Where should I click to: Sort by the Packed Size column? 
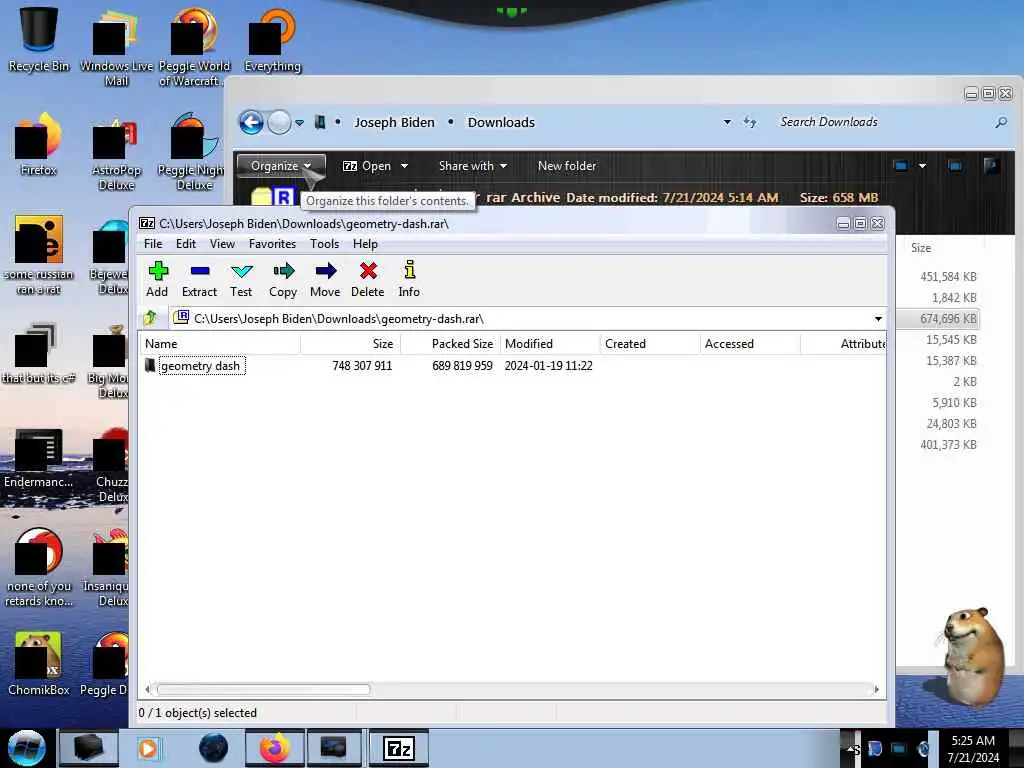(x=451, y=344)
